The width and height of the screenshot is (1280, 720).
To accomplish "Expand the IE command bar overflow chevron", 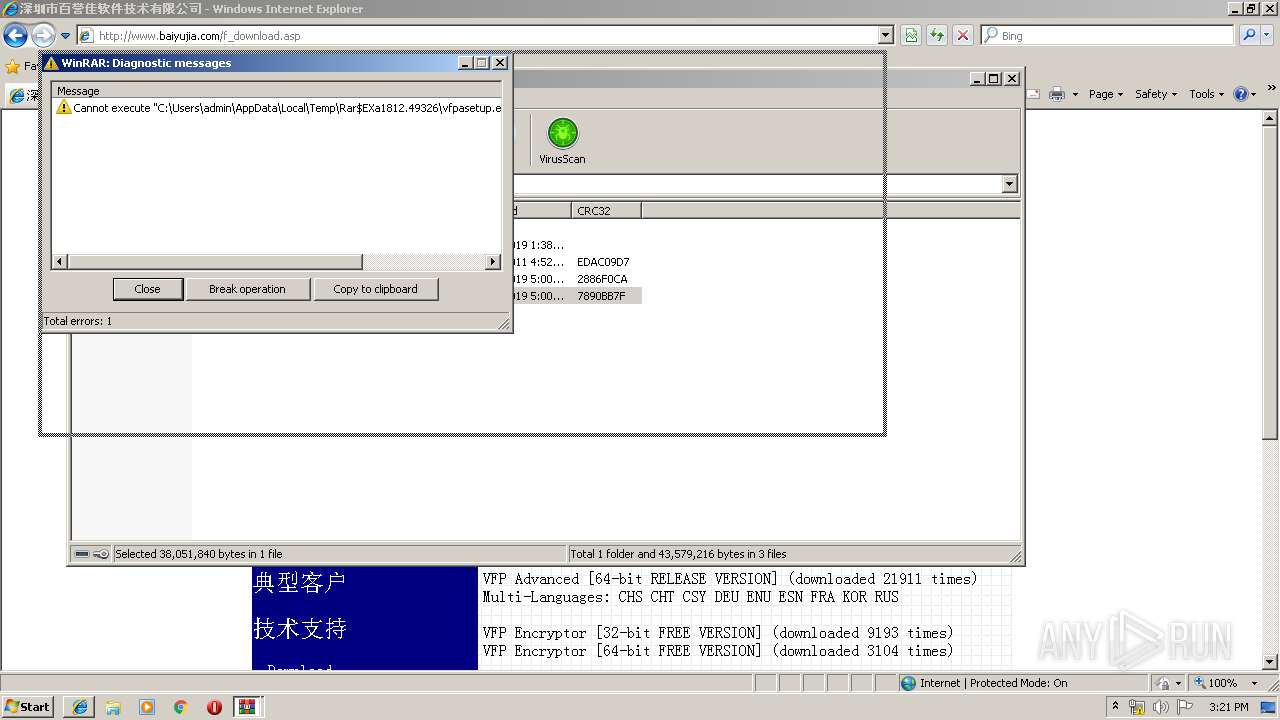I will pyautogui.click(x=1272, y=89).
